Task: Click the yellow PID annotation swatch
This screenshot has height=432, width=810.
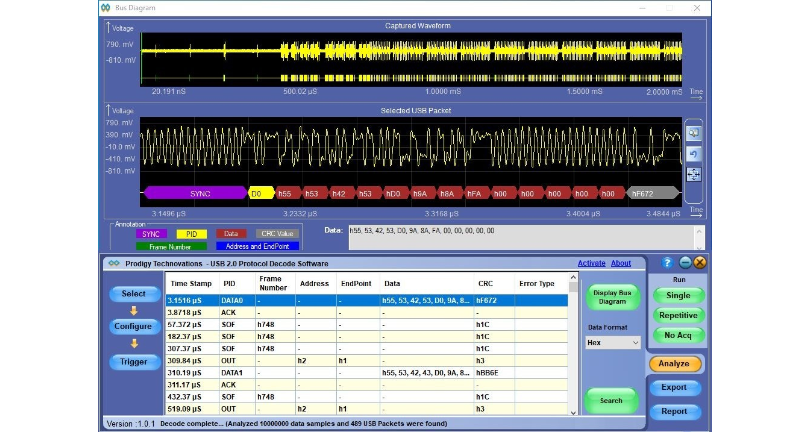Action: tap(192, 234)
